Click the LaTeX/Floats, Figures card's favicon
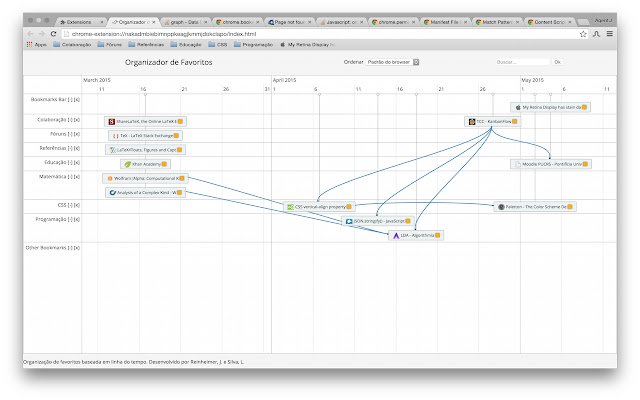Screen dimensions: 640x400 click(112, 150)
